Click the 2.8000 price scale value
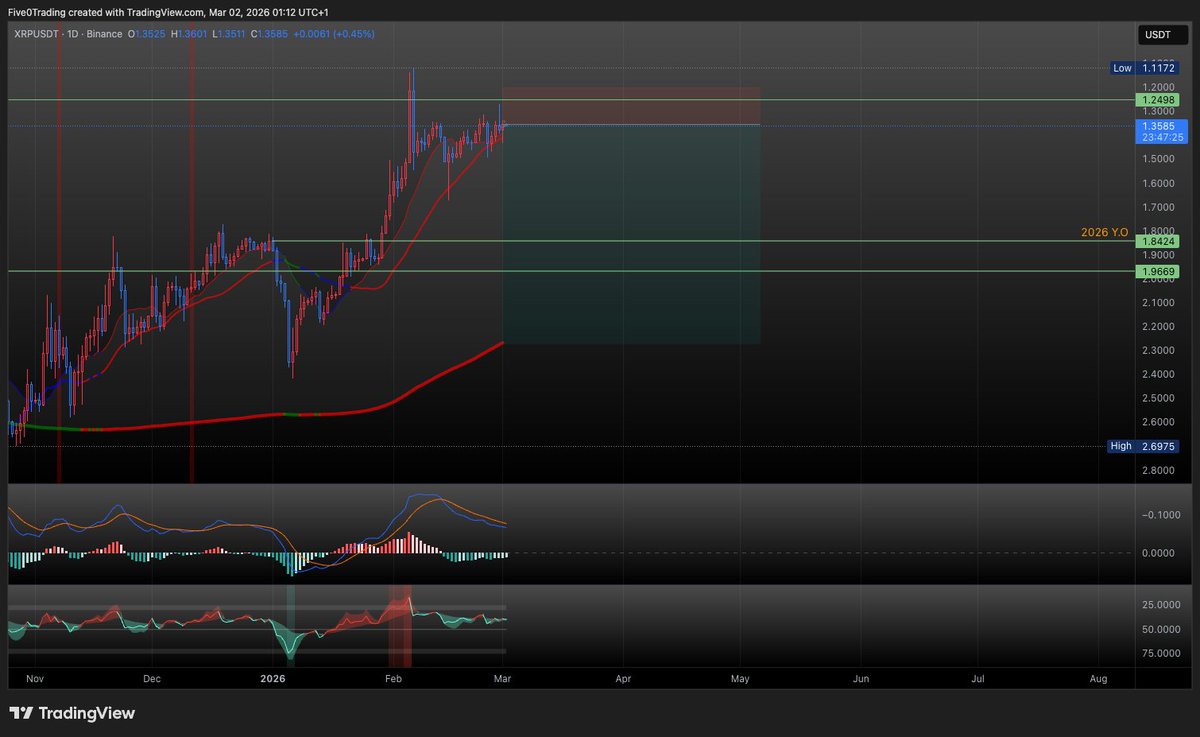Viewport: 1200px width, 737px height. (1158, 470)
